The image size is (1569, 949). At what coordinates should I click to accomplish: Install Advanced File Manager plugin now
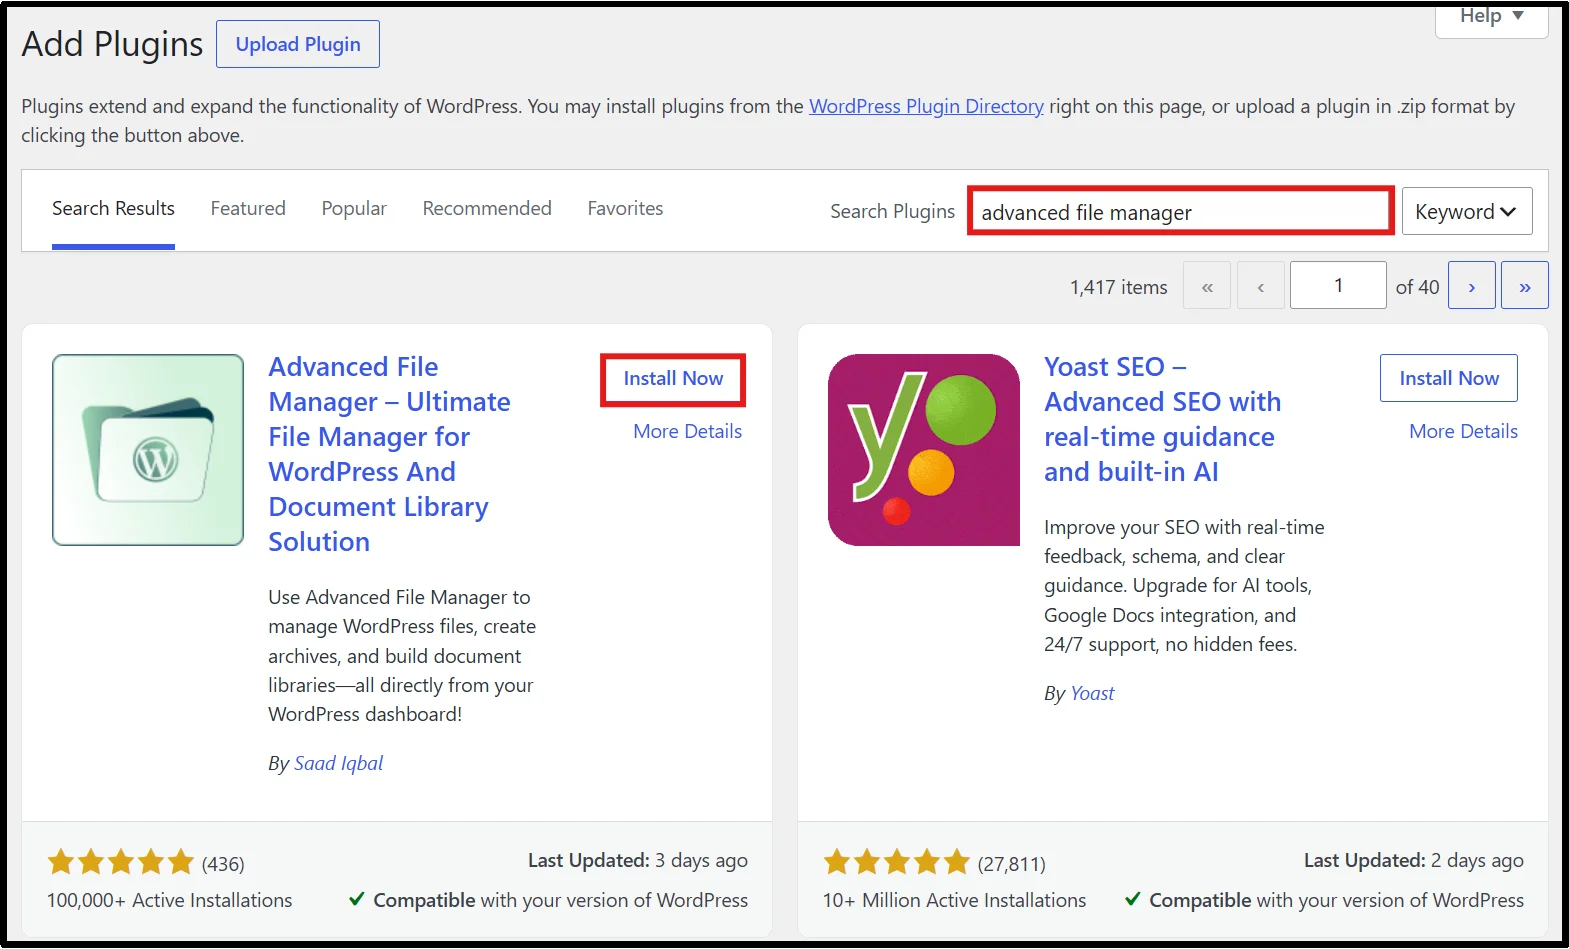pyautogui.click(x=673, y=379)
